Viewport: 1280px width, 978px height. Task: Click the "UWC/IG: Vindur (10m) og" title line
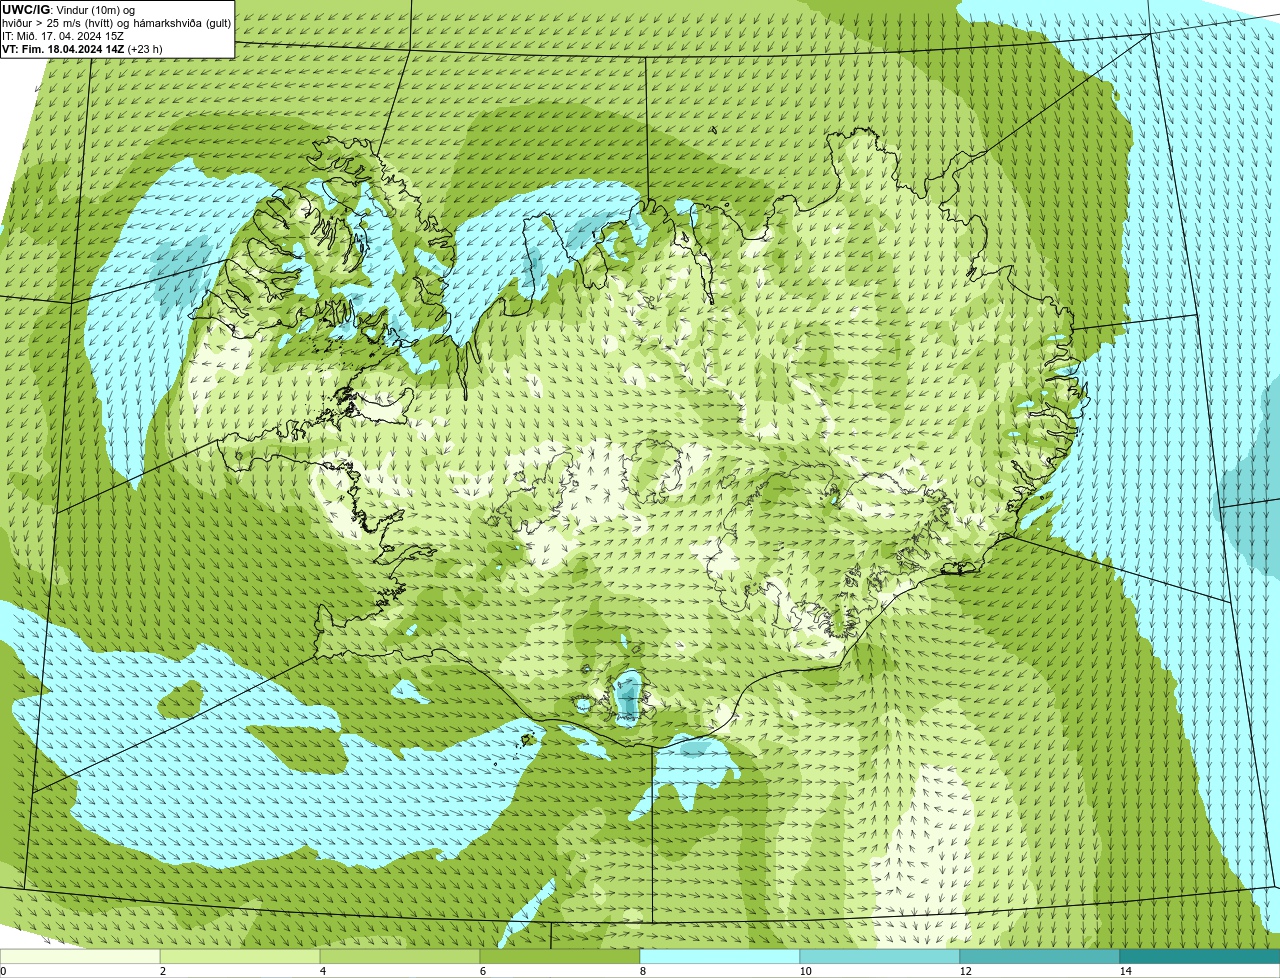click(68, 9)
